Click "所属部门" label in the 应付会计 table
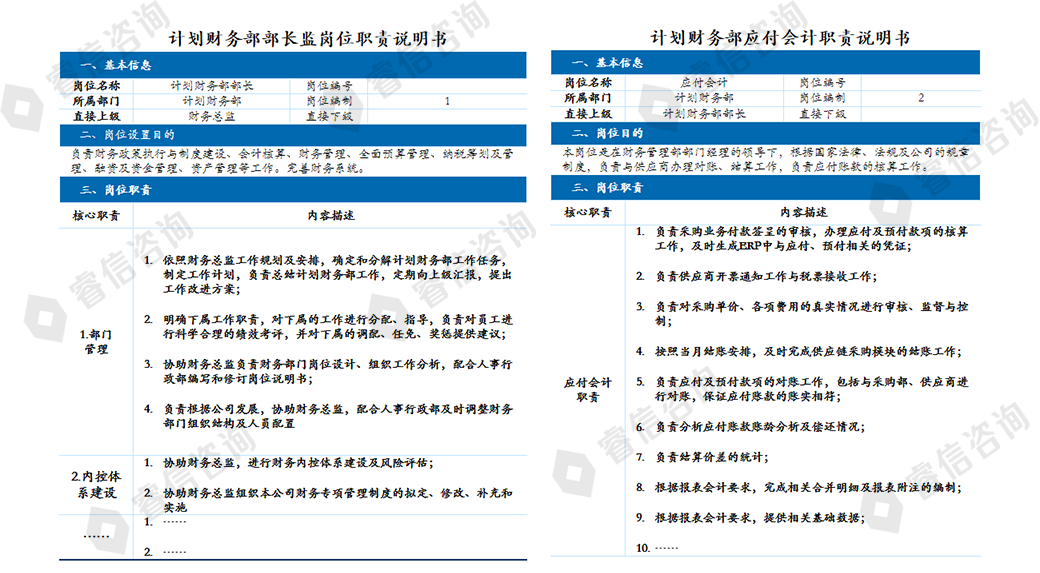 pyautogui.click(x=588, y=97)
